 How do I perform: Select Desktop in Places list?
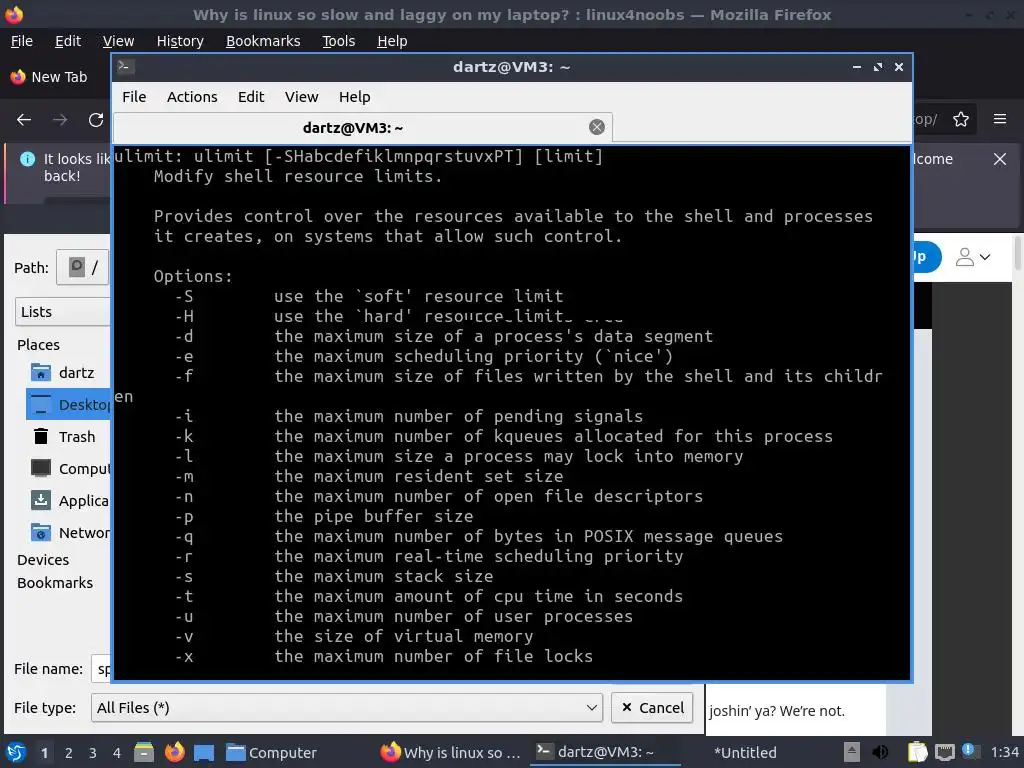click(69, 405)
